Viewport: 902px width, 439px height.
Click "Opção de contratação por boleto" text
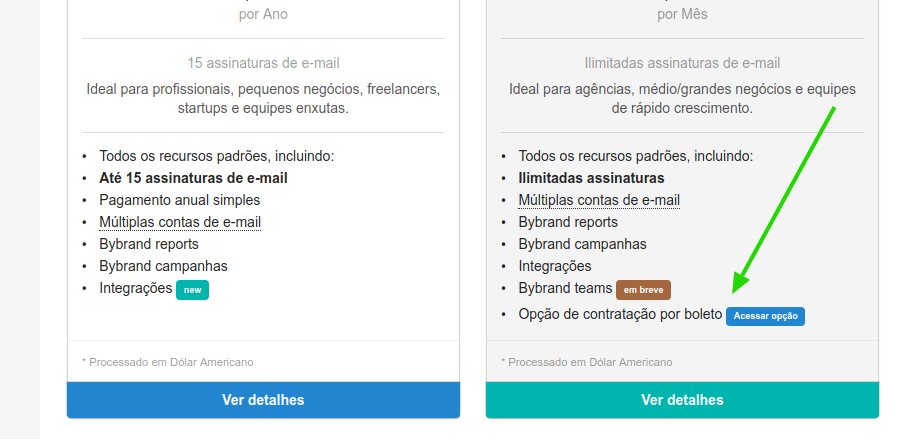620,314
